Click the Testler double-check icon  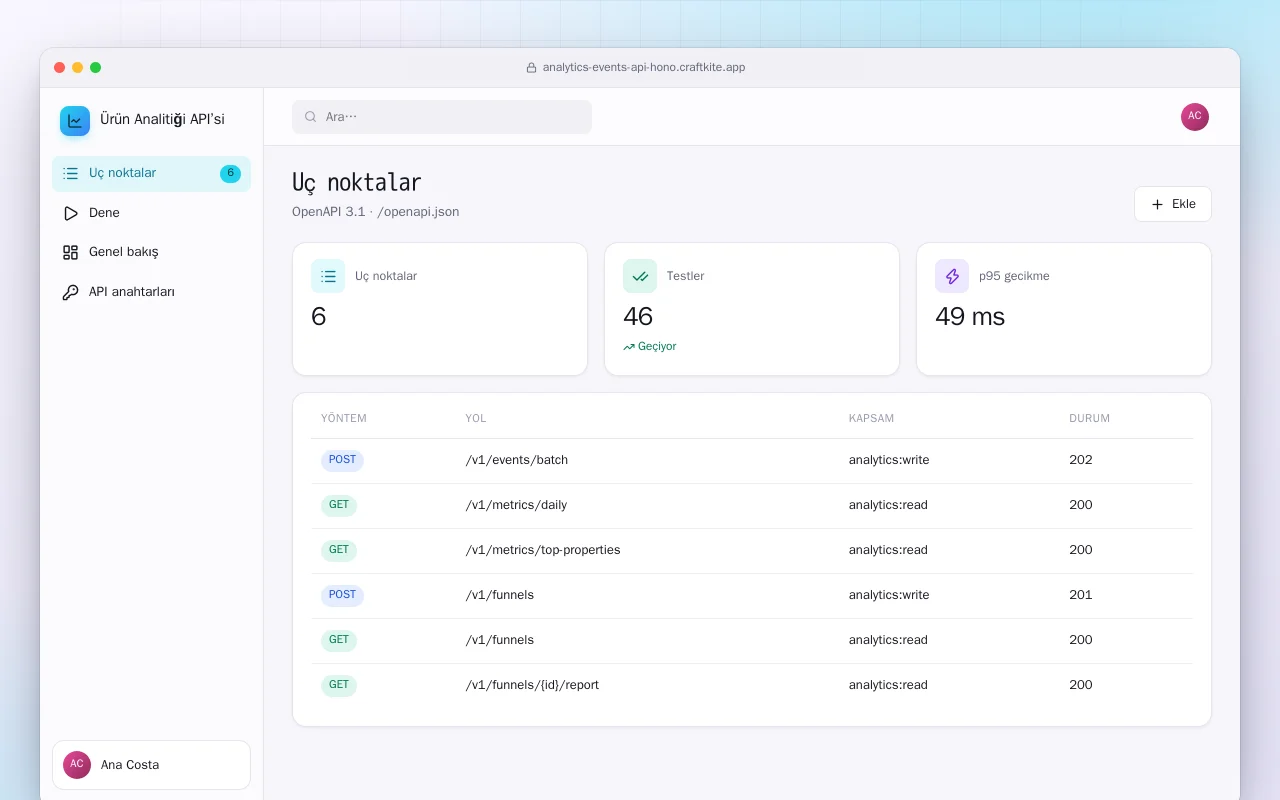(640, 276)
